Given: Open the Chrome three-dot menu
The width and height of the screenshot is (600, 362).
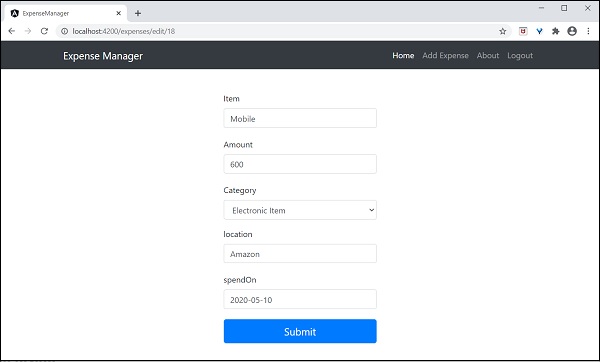Looking at the screenshot, I should click(589, 31).
